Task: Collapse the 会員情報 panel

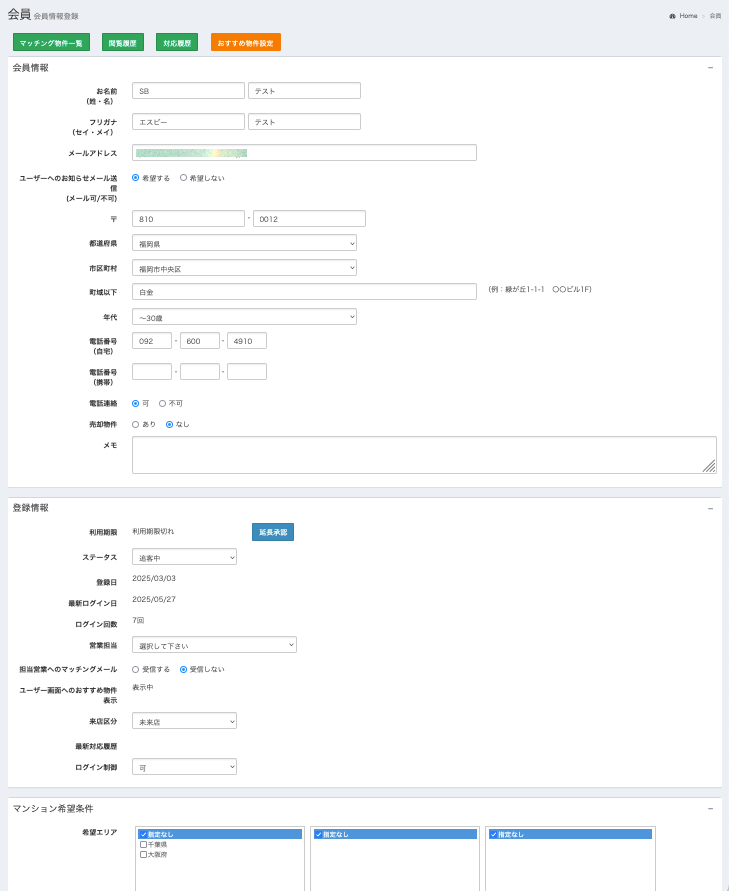Action: tap(710, 68)
